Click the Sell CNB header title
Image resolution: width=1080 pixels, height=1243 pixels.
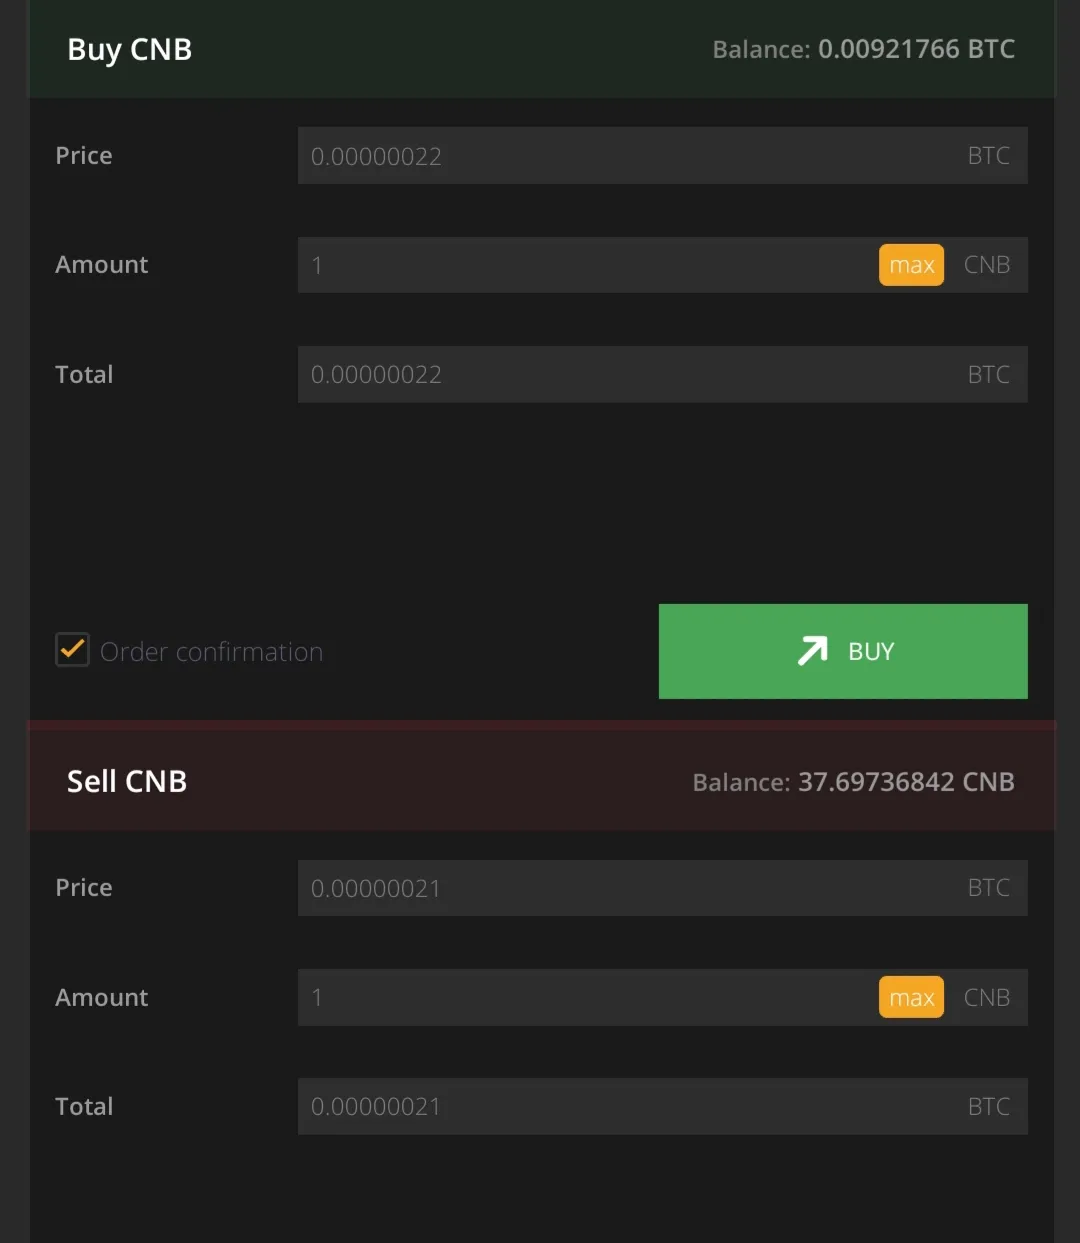tap(127, 782)
